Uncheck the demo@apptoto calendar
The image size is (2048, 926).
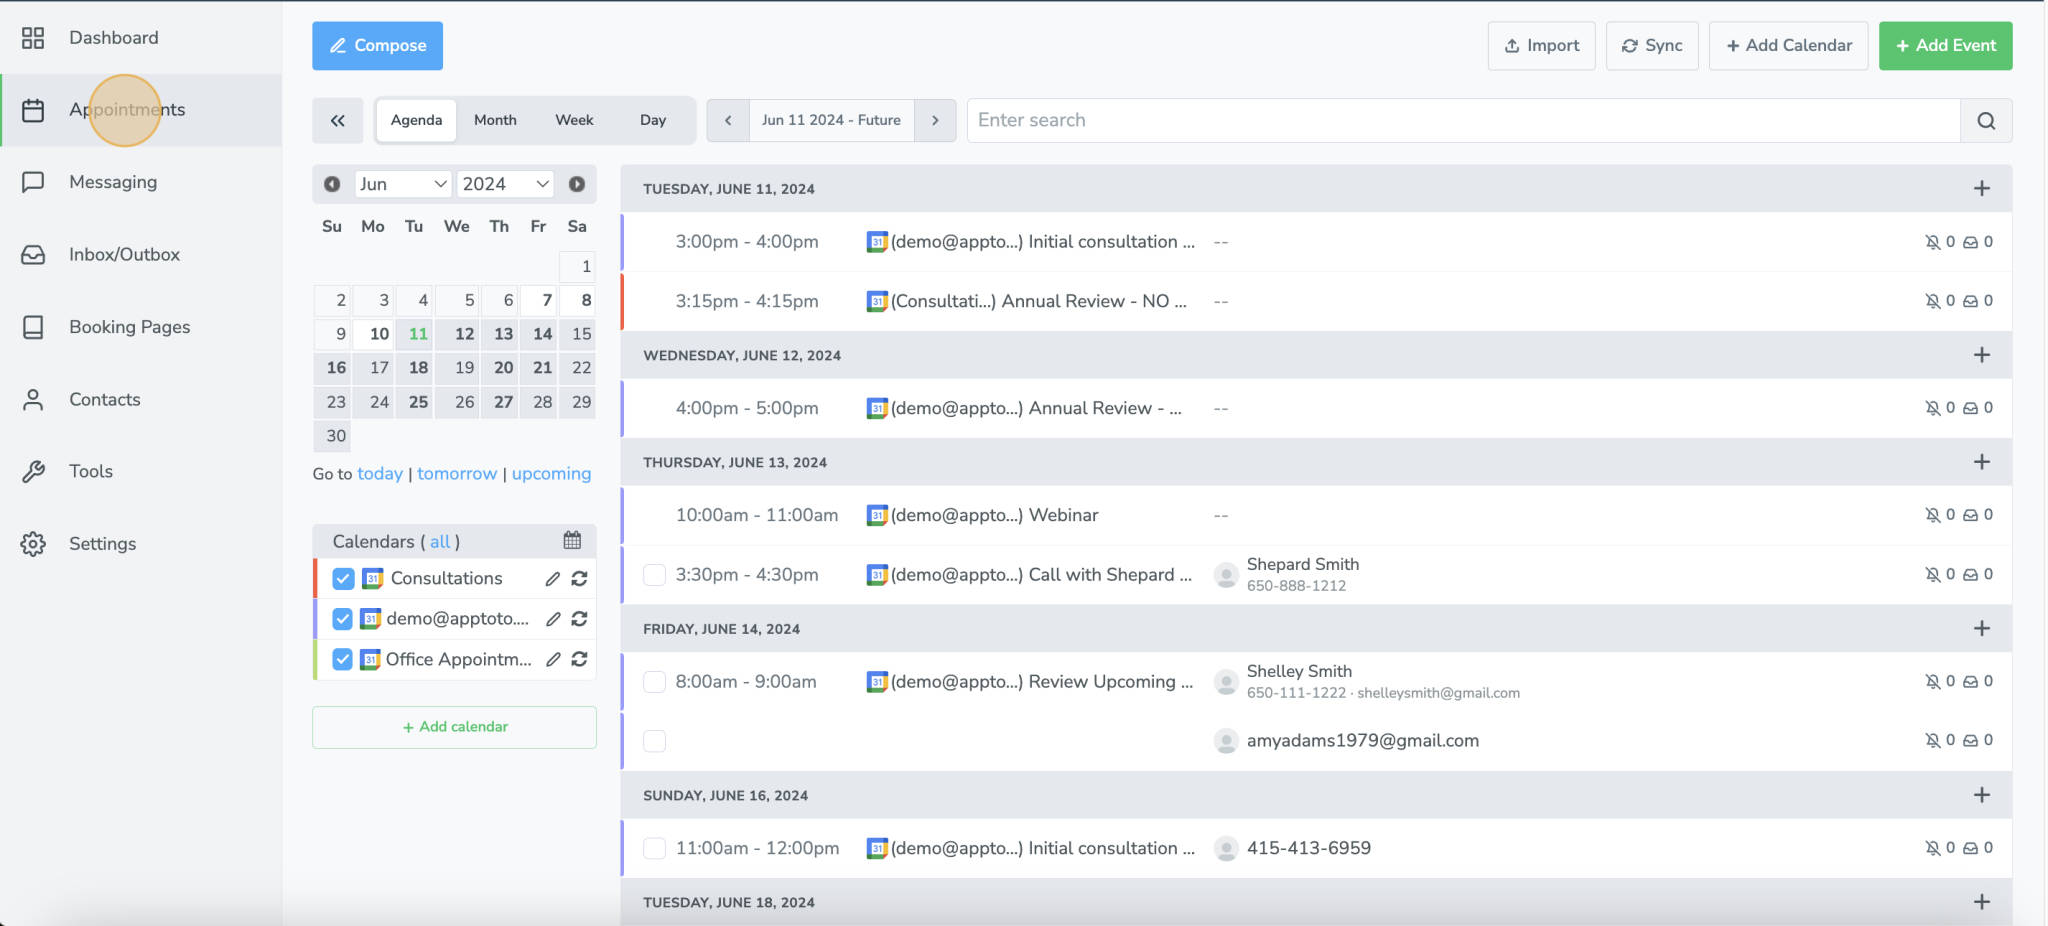[x=343, y=618]
